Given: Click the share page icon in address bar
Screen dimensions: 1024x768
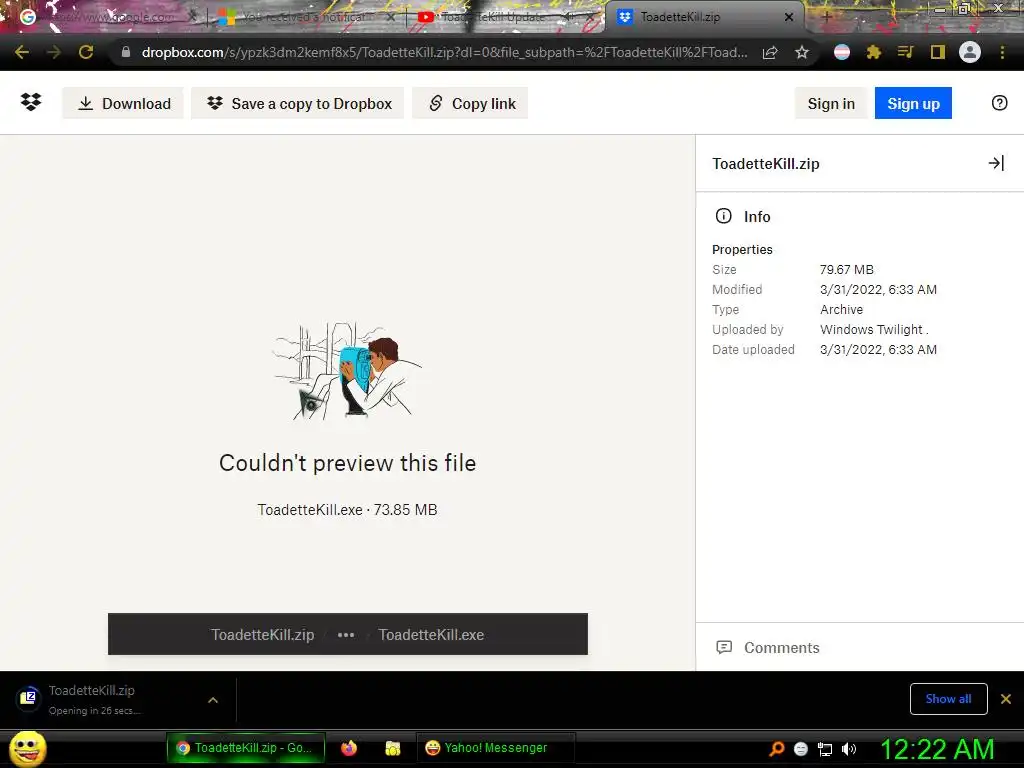Looking at the screenshot, I should [x=770, y=52].
